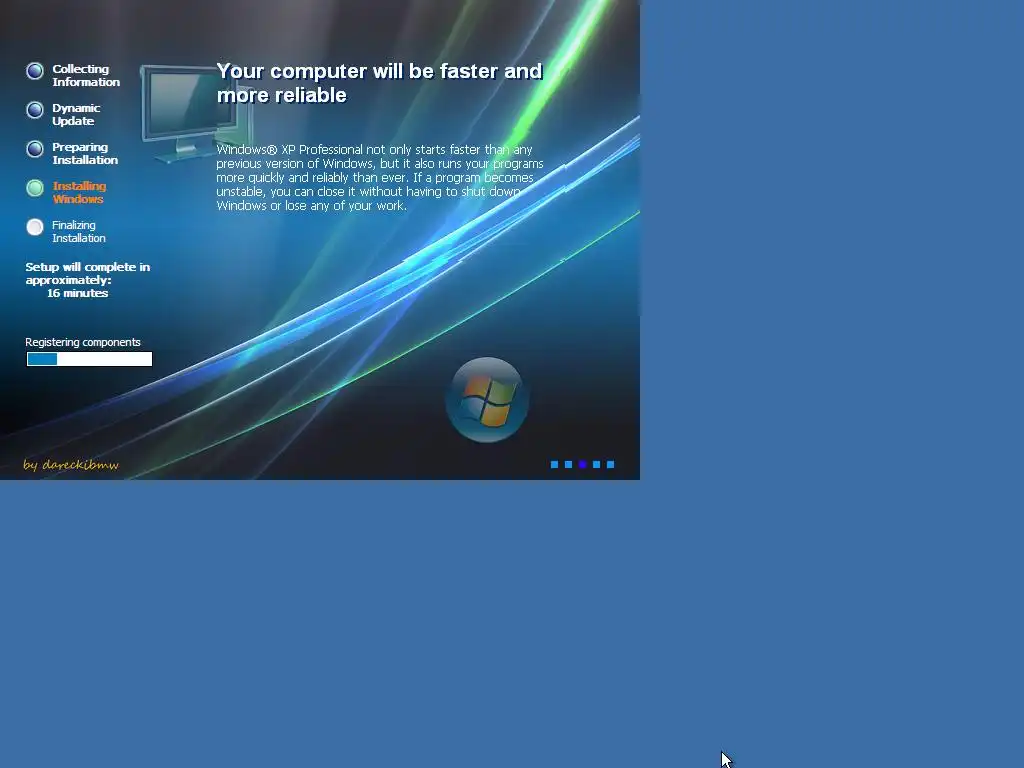1024x768 pixels.
Task: Click the Preparing Installation step bullet
Action: pyautogui.click(x=35, y=149)
